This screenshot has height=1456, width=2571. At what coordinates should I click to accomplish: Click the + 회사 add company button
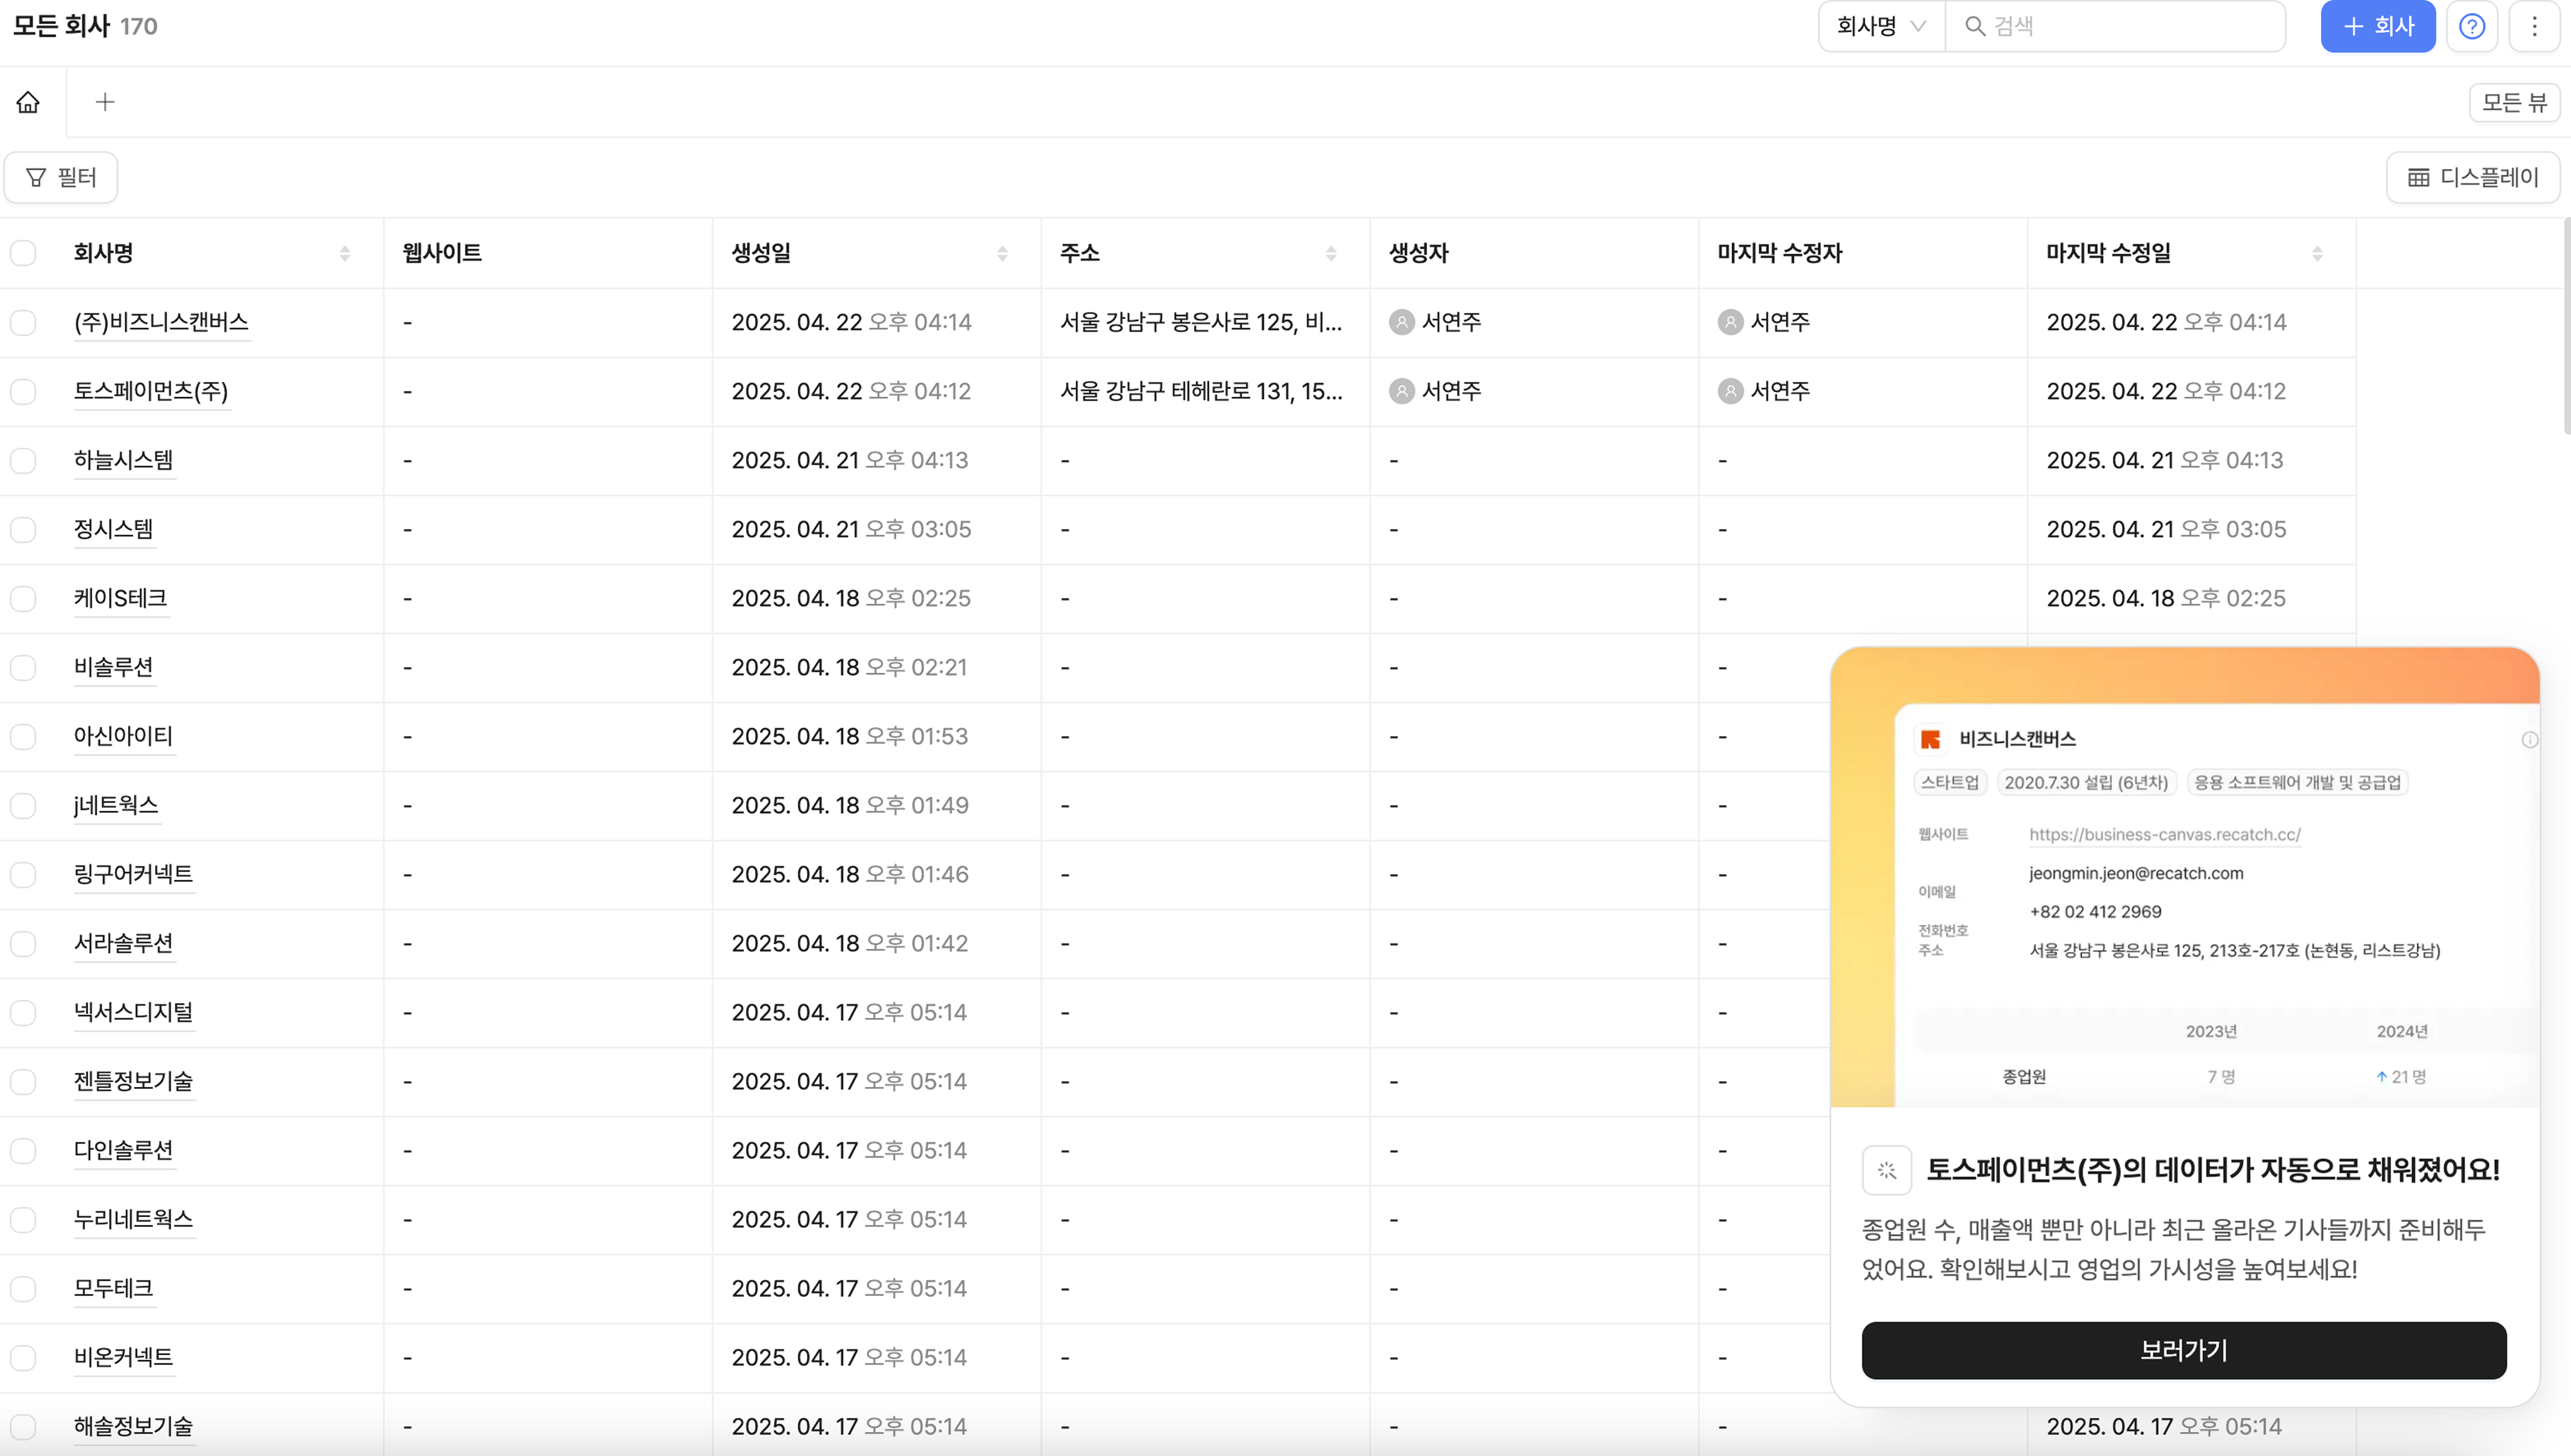click(2377, 26)
